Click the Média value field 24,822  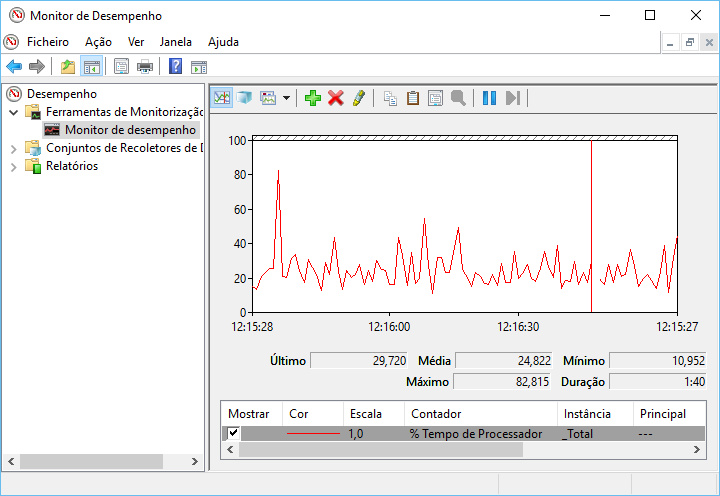point(504,361)
